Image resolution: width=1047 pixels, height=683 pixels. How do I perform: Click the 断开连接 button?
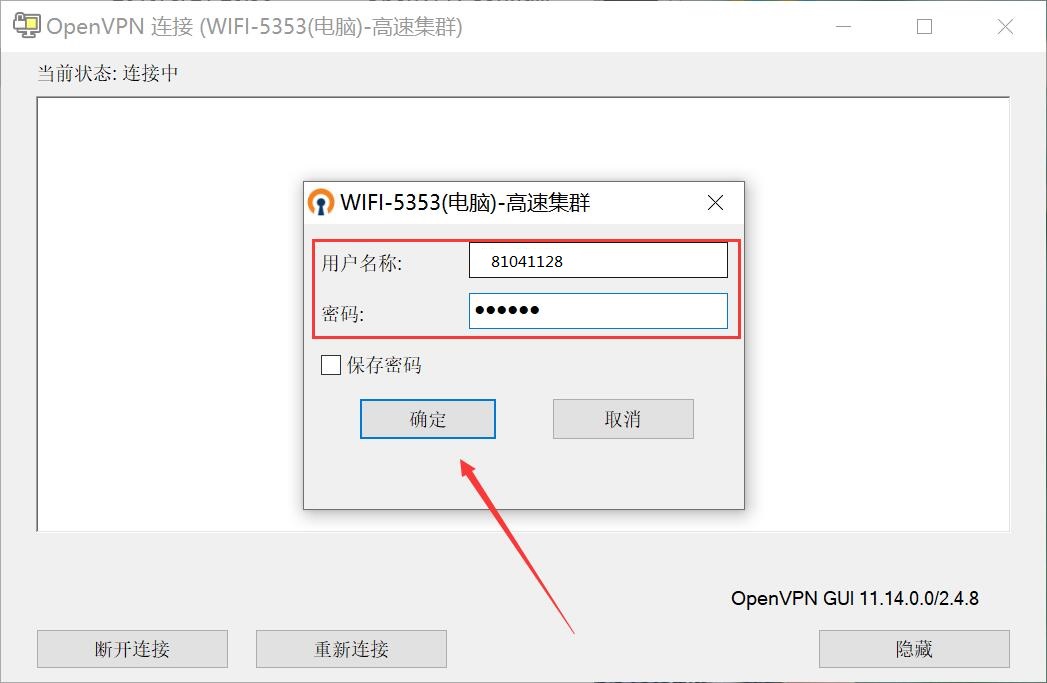point(132,649)
